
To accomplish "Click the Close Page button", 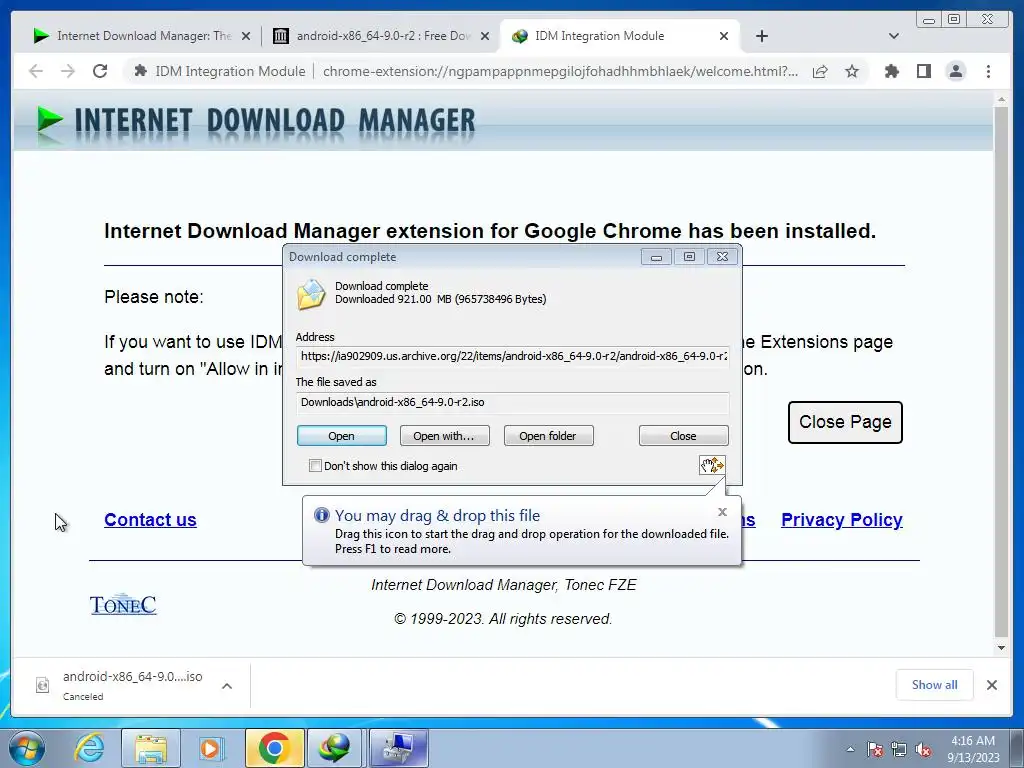I will pyautogui.click(x=845, y=423).
